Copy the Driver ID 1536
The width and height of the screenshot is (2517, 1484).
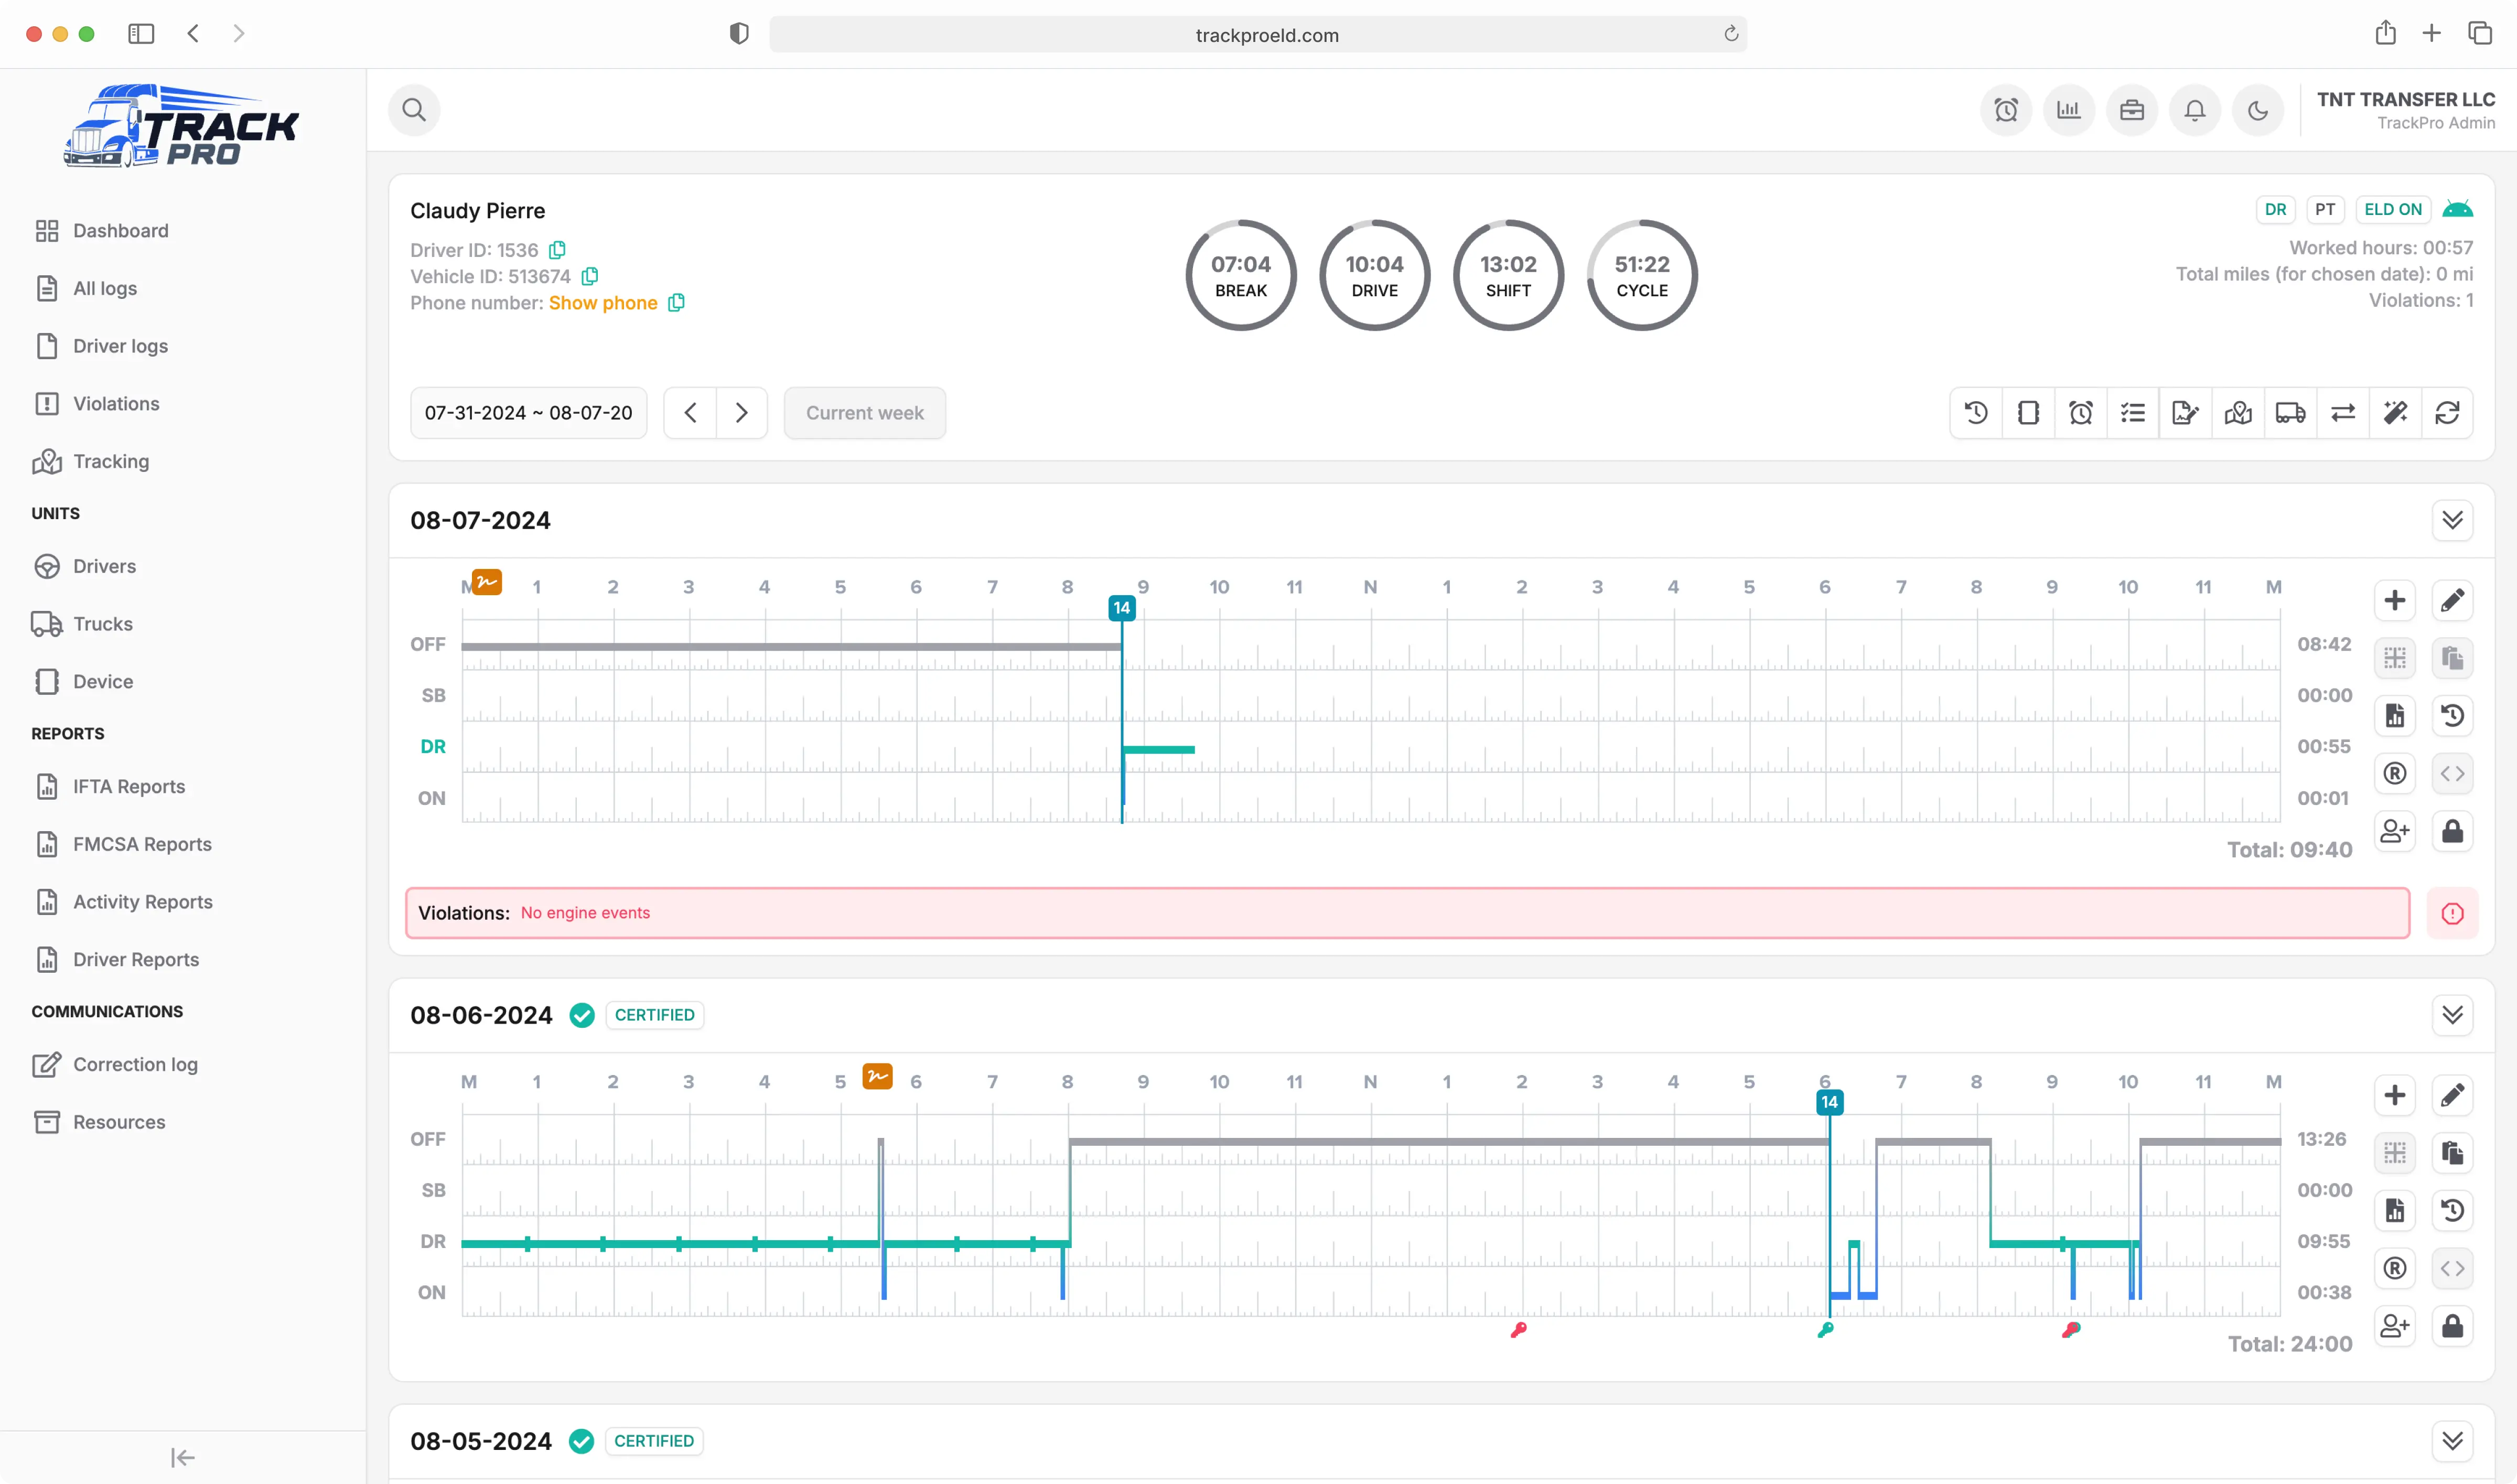557,250
